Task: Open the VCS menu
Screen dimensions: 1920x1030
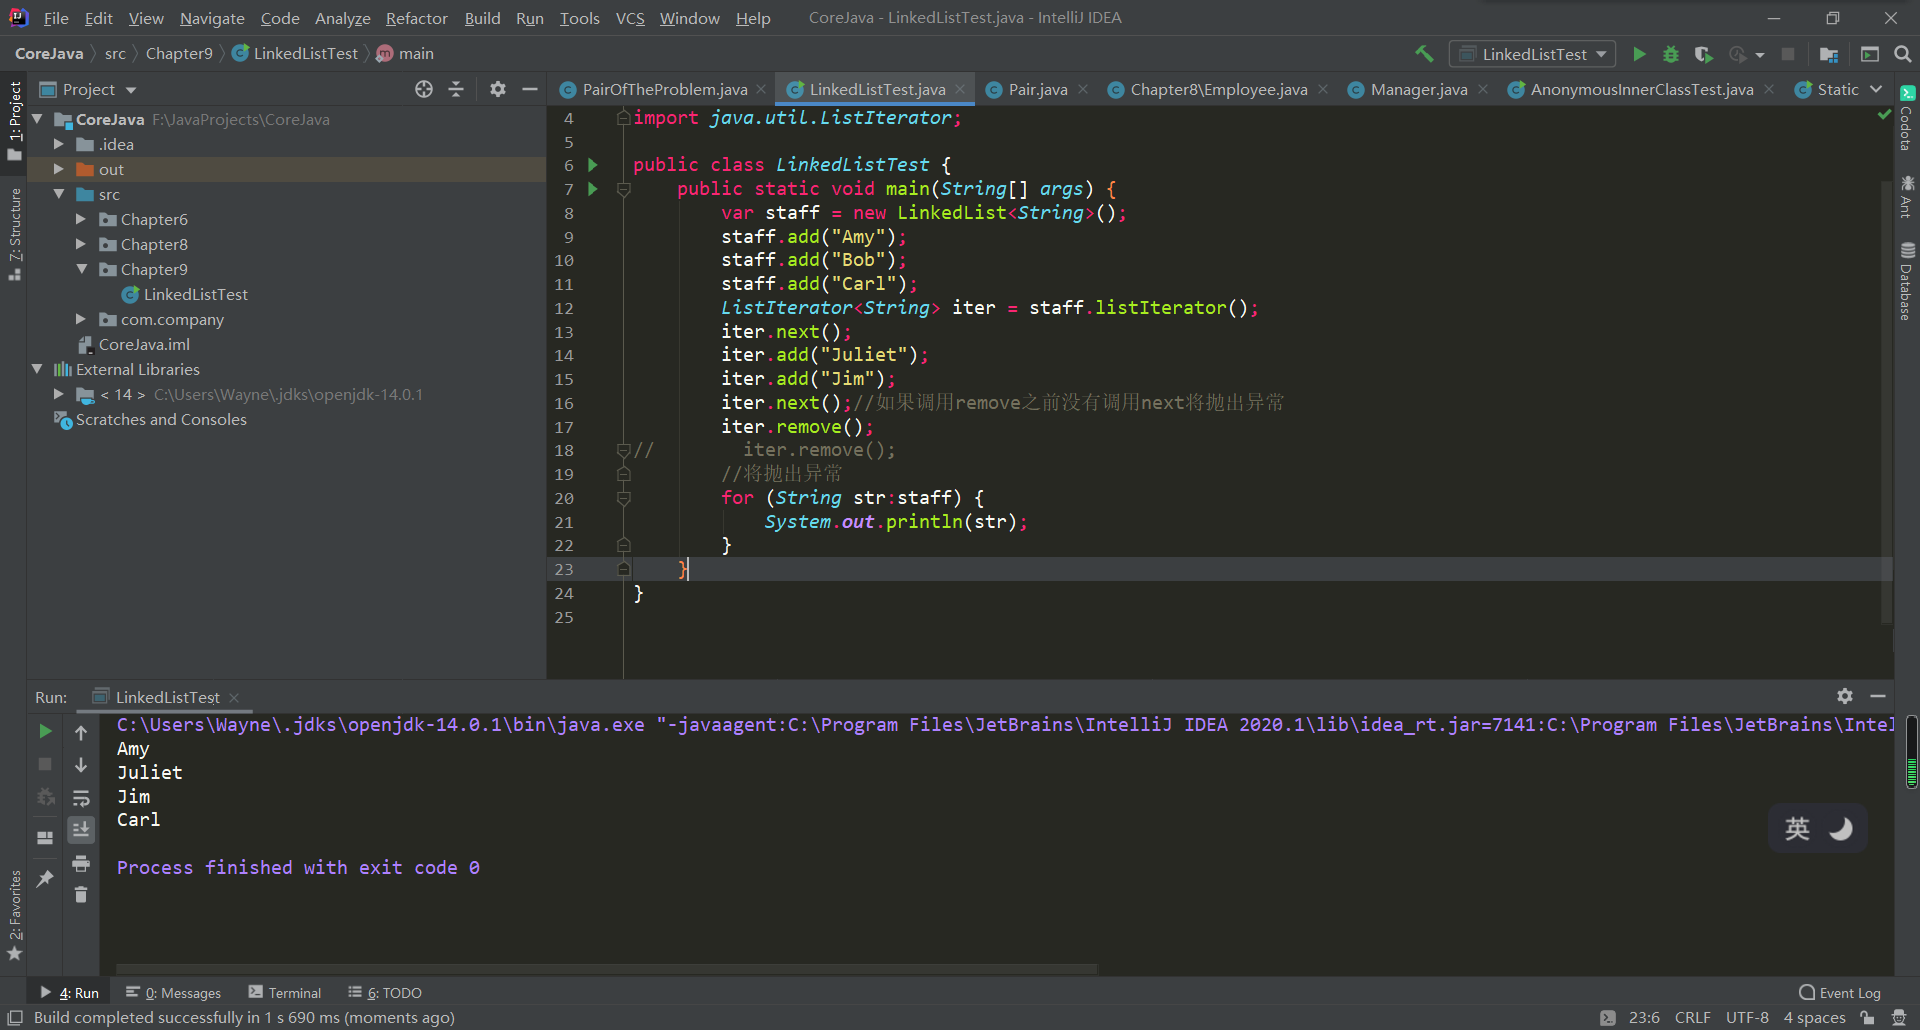Action: tap(630, 18)
